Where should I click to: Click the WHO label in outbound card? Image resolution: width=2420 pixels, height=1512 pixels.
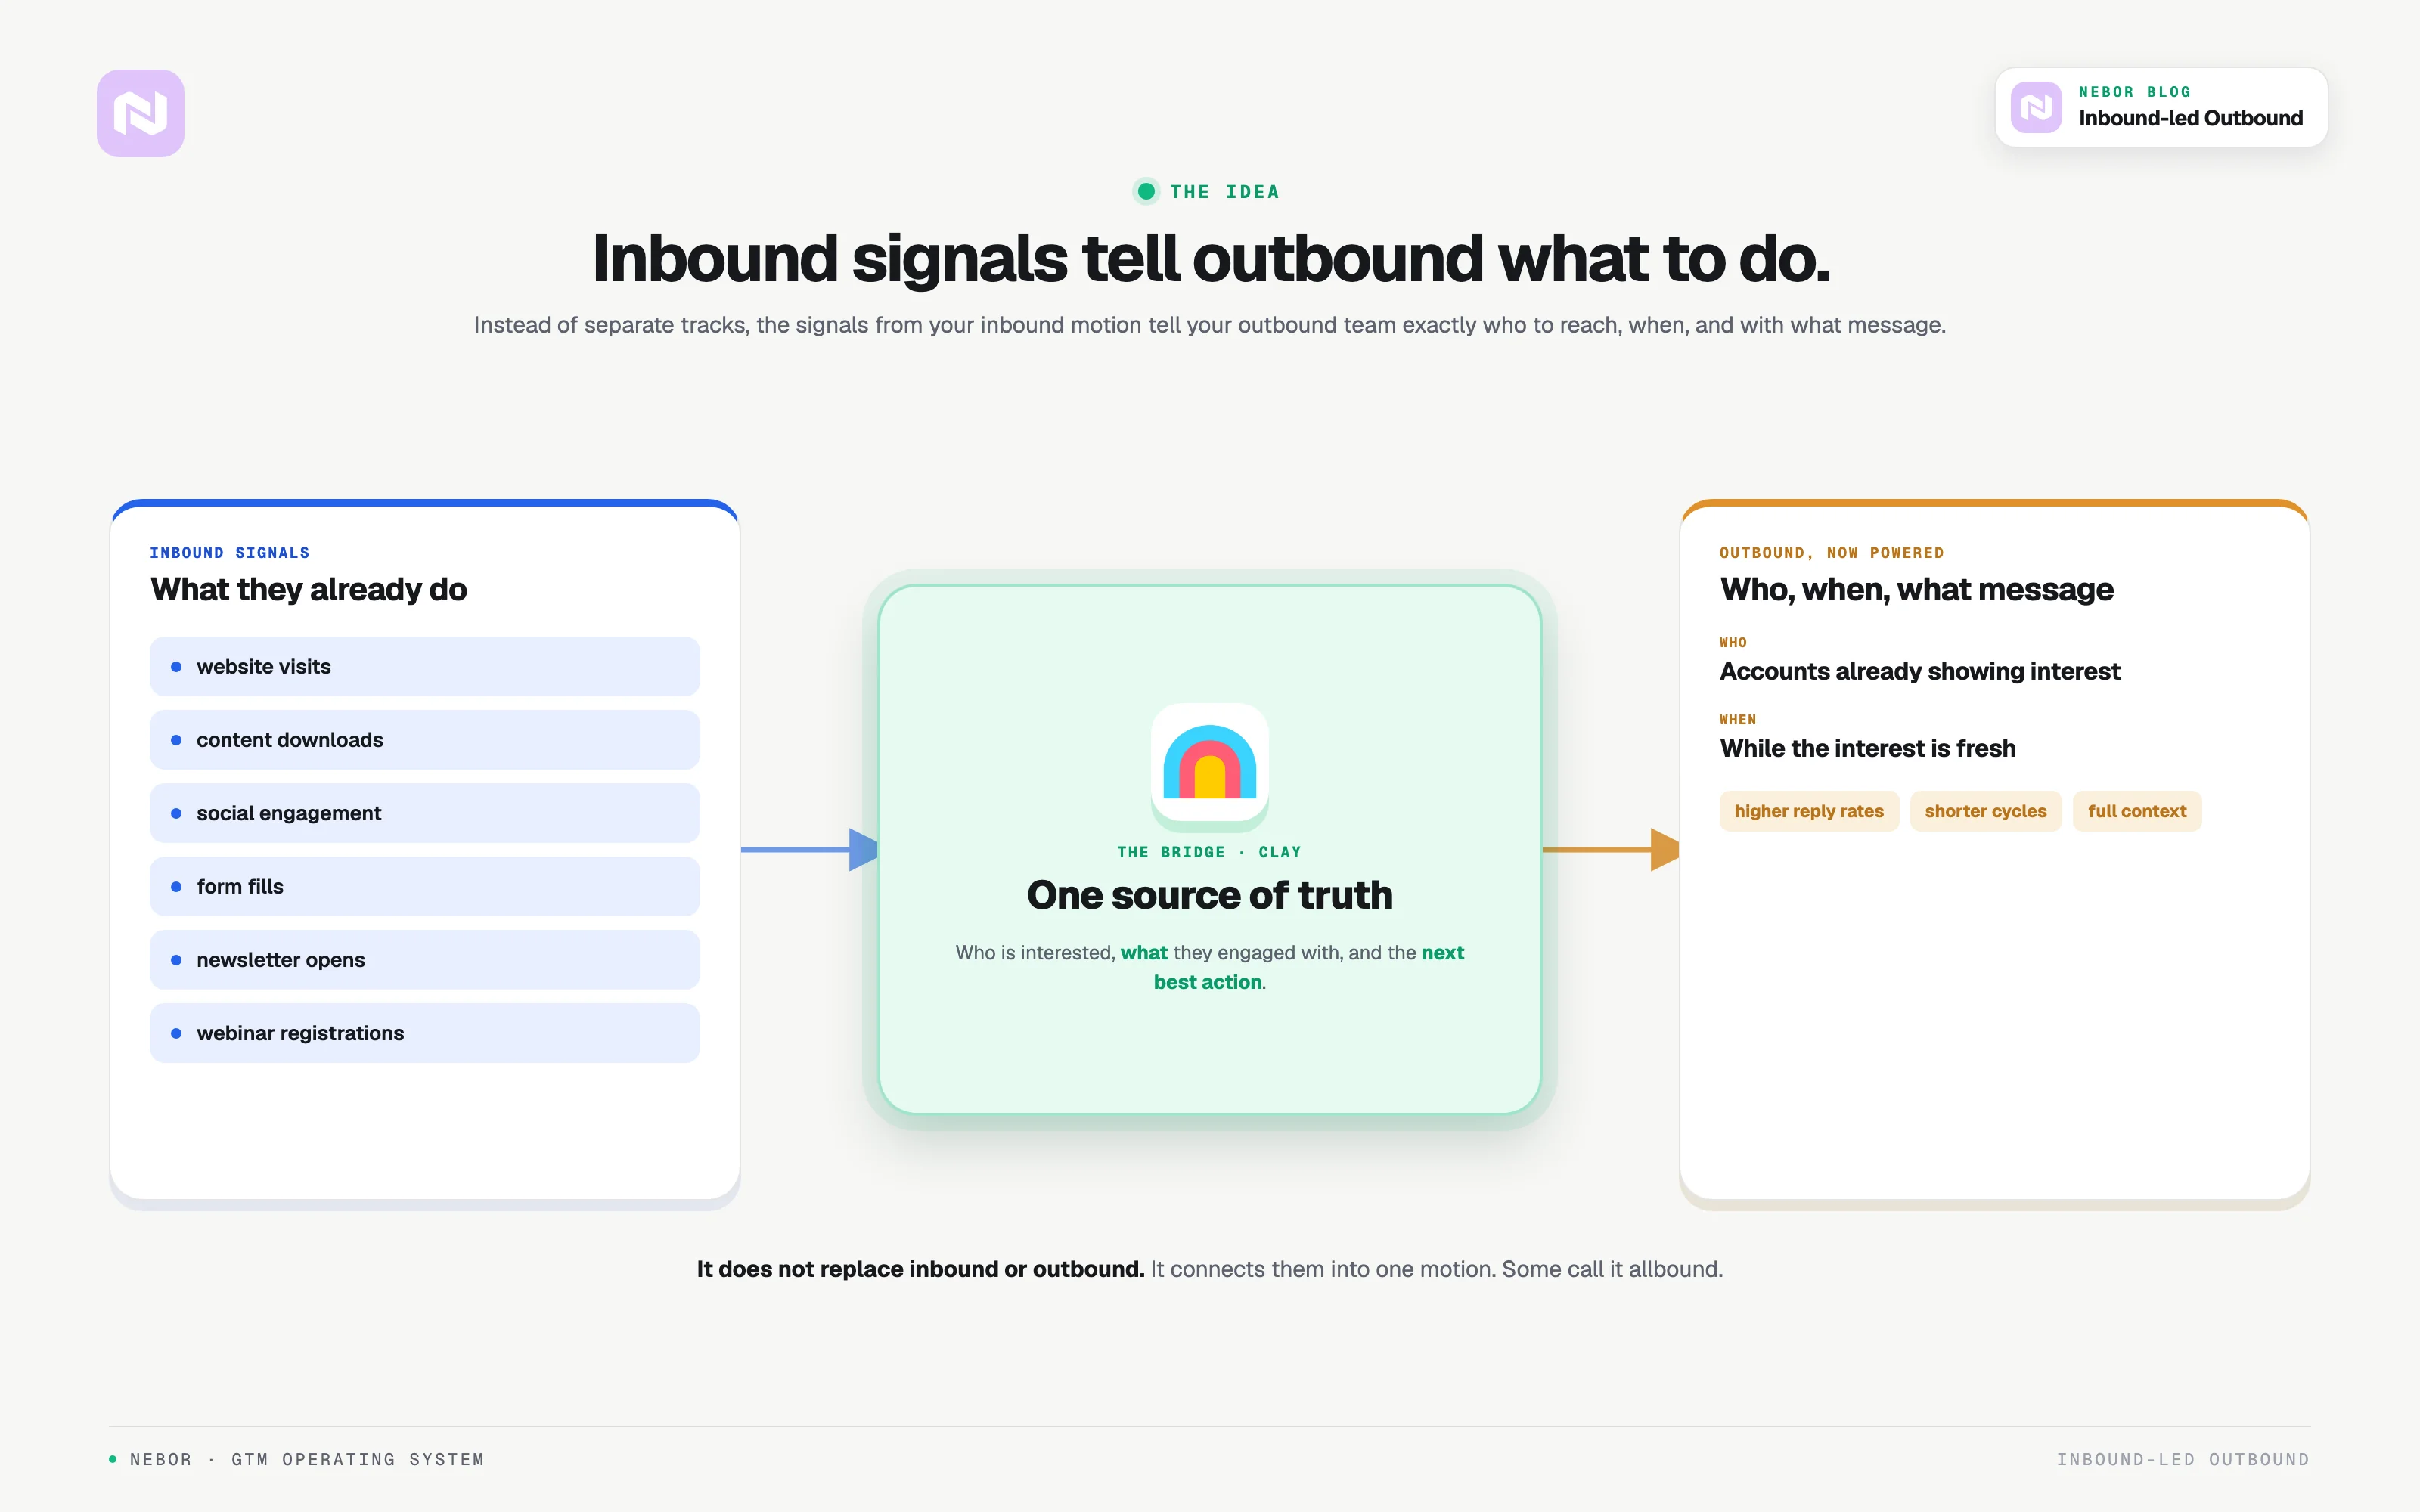tap(1733, 643)
